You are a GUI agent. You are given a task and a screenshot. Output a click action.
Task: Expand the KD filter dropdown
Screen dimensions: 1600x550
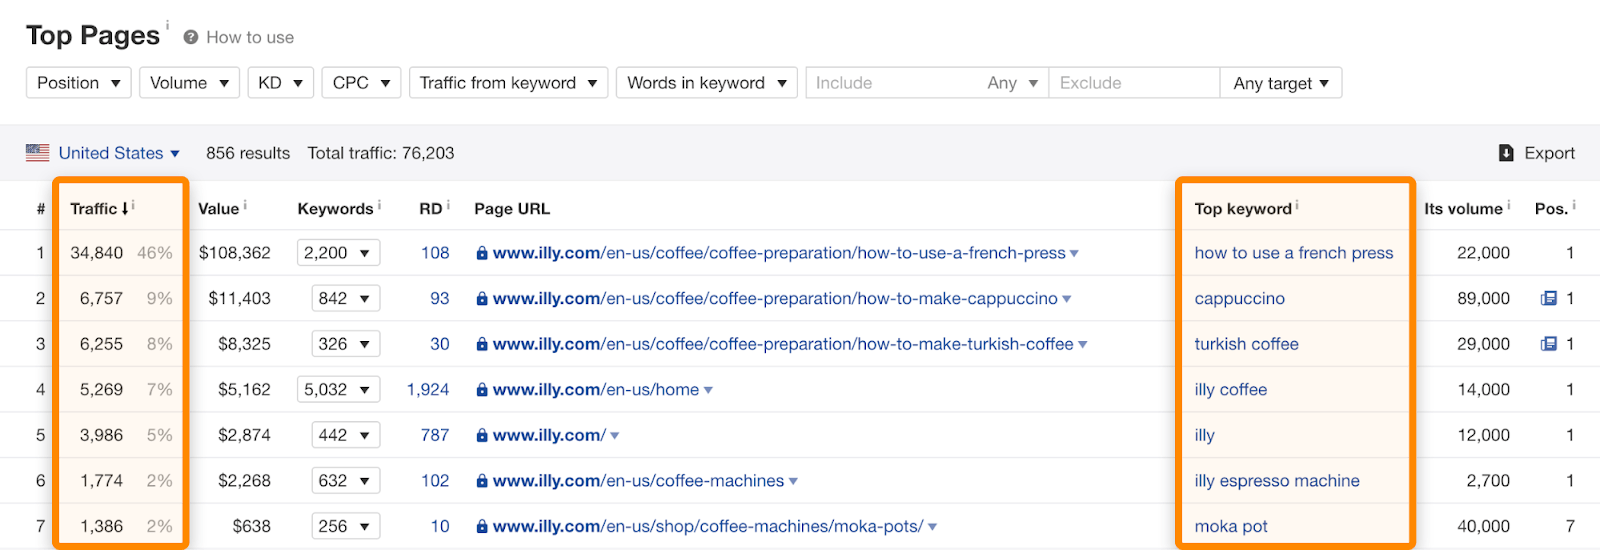tap(280, 83)
